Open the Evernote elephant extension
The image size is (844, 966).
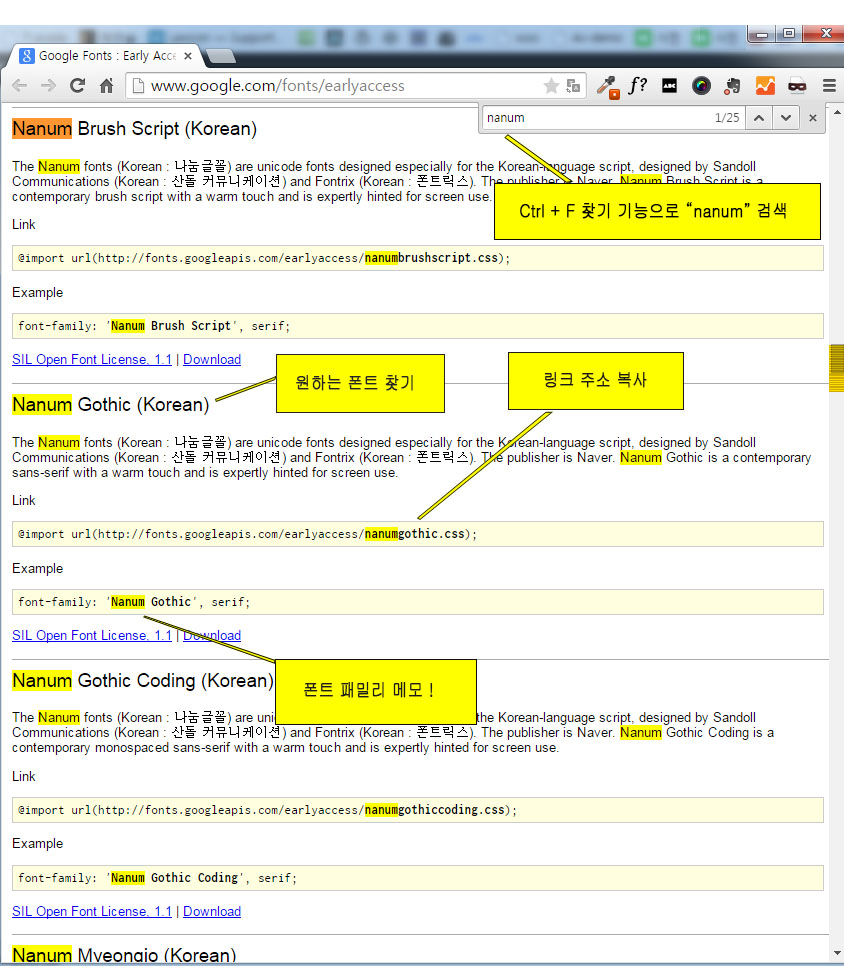pos(732,86)
